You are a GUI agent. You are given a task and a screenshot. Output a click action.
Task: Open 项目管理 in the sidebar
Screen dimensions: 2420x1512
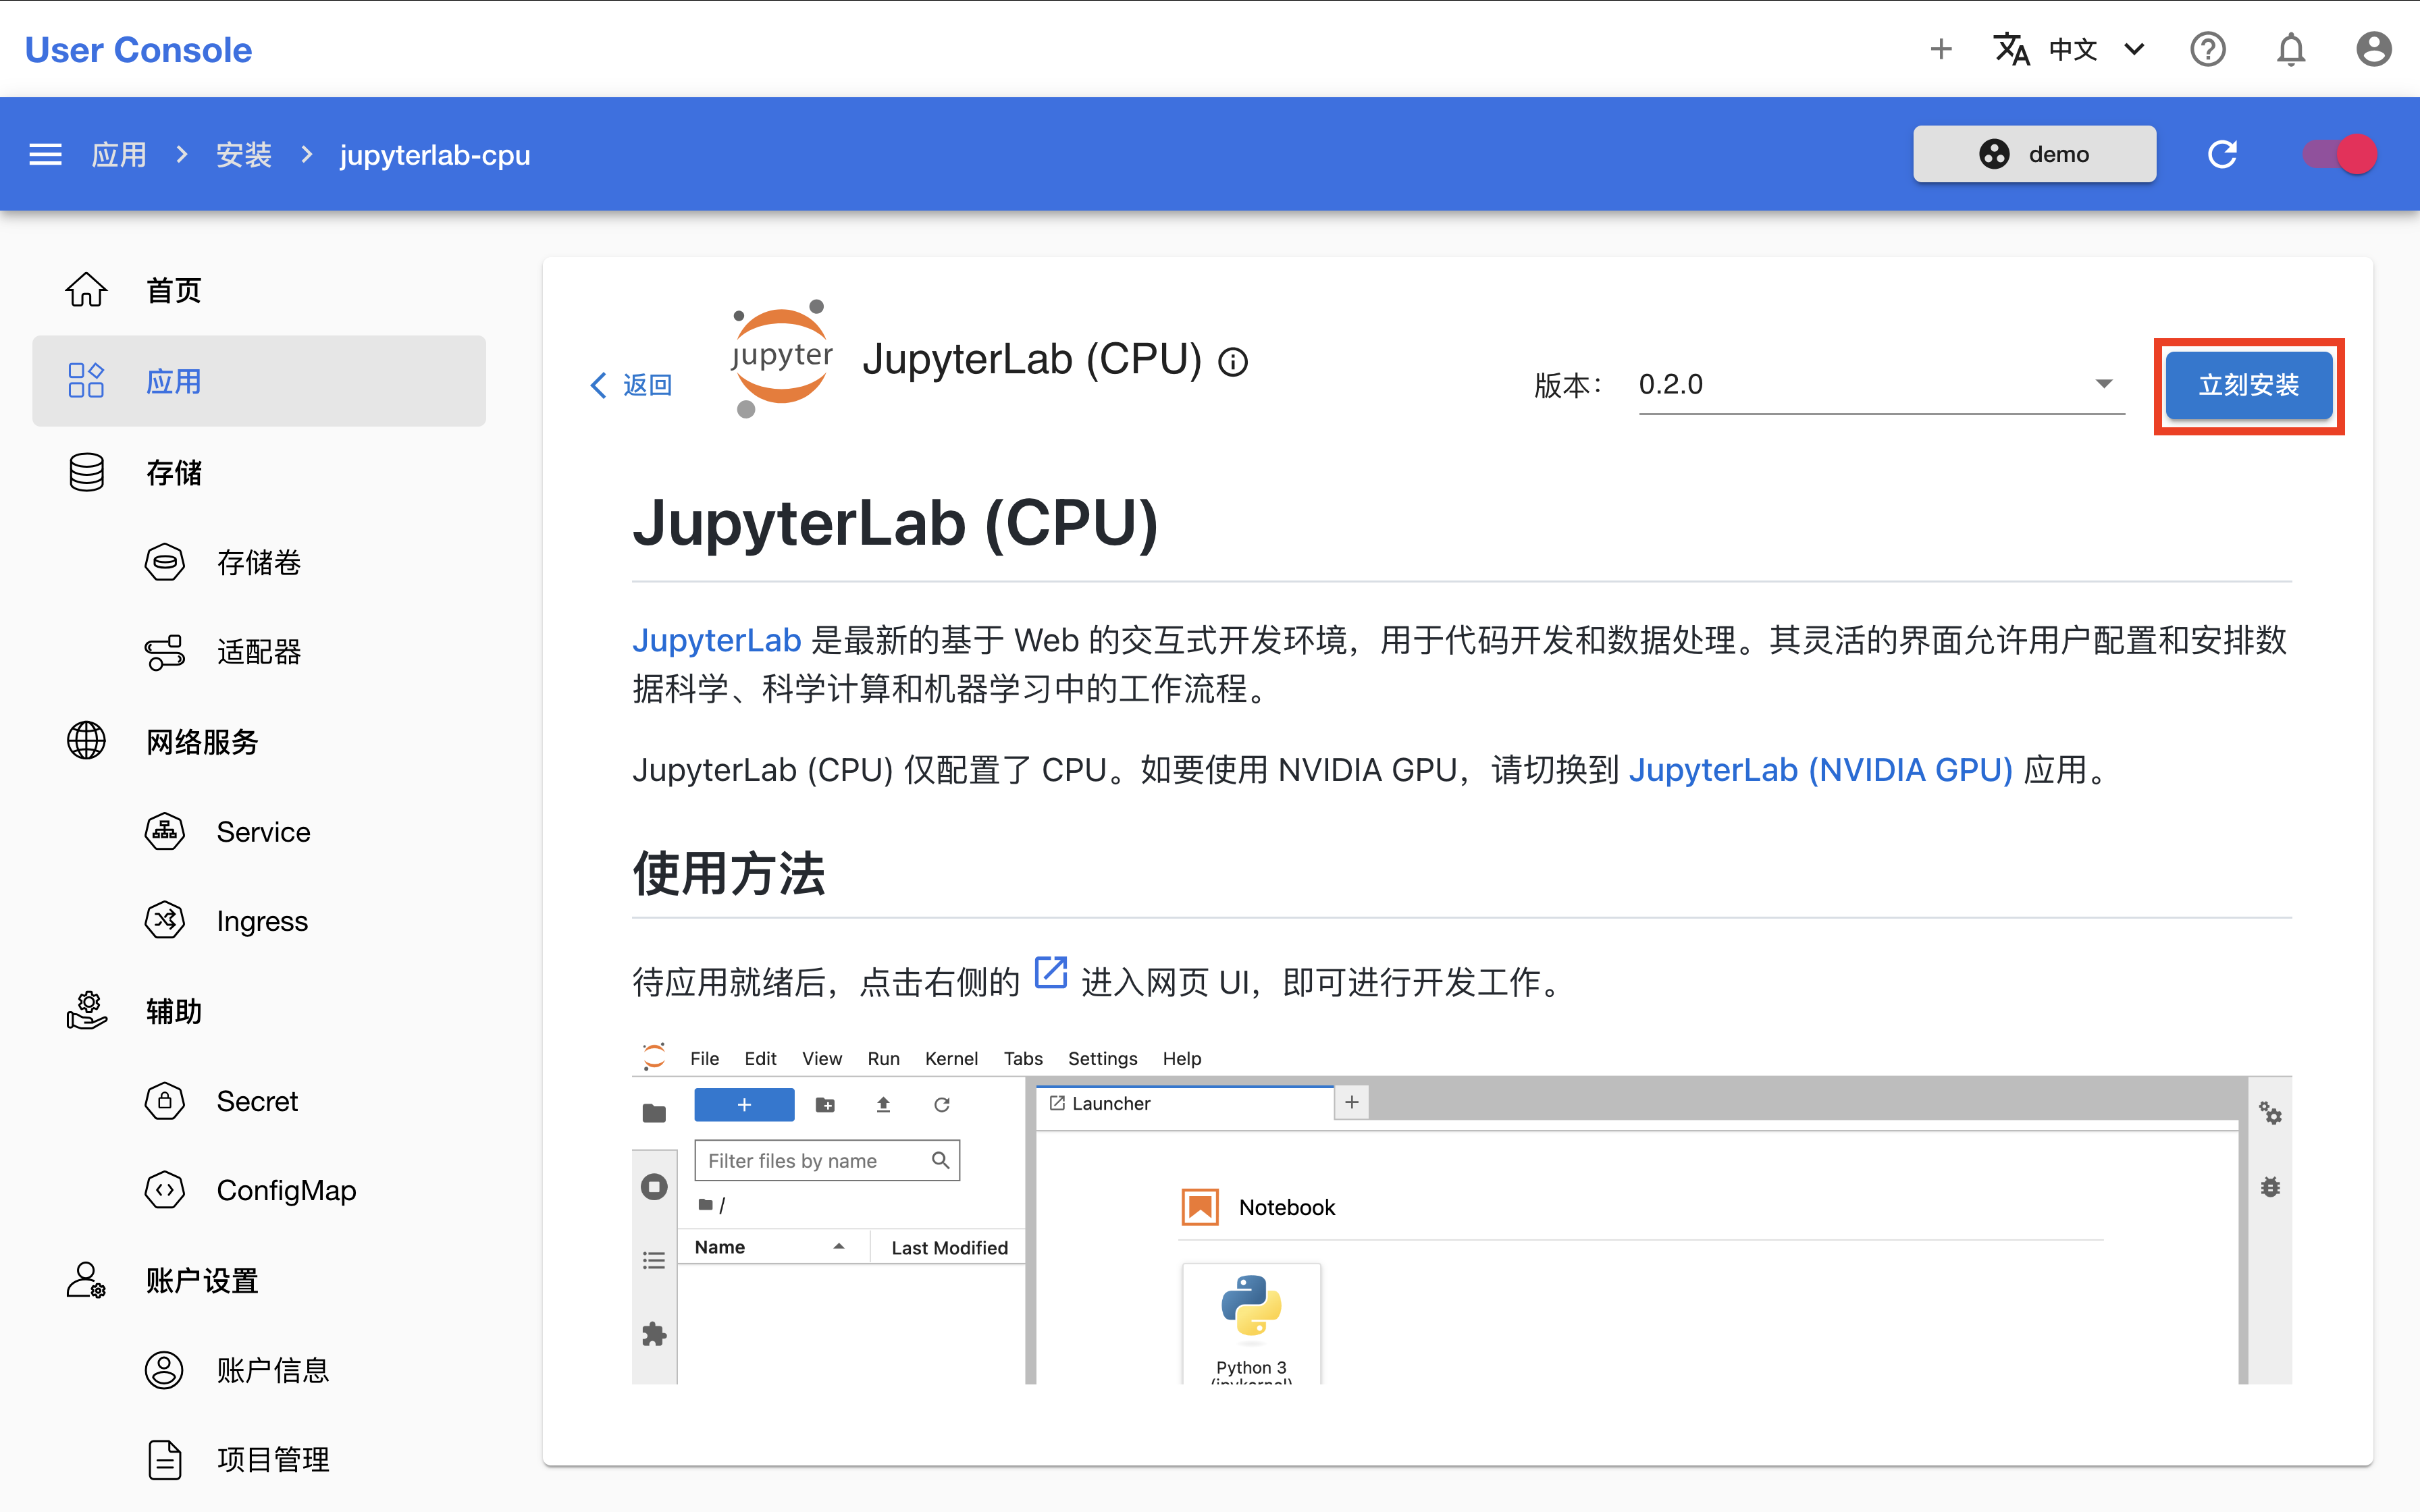(x=273, y=1459)
